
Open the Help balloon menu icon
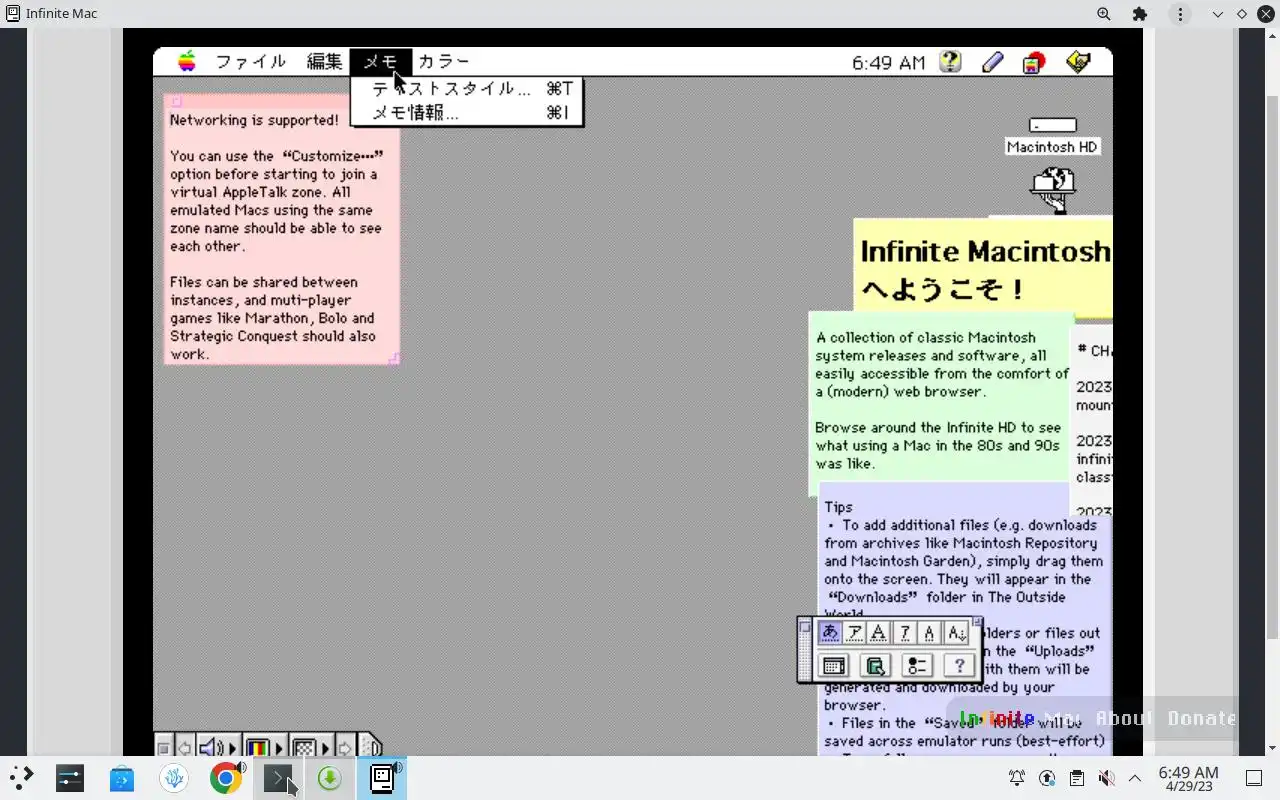[950, 62]
